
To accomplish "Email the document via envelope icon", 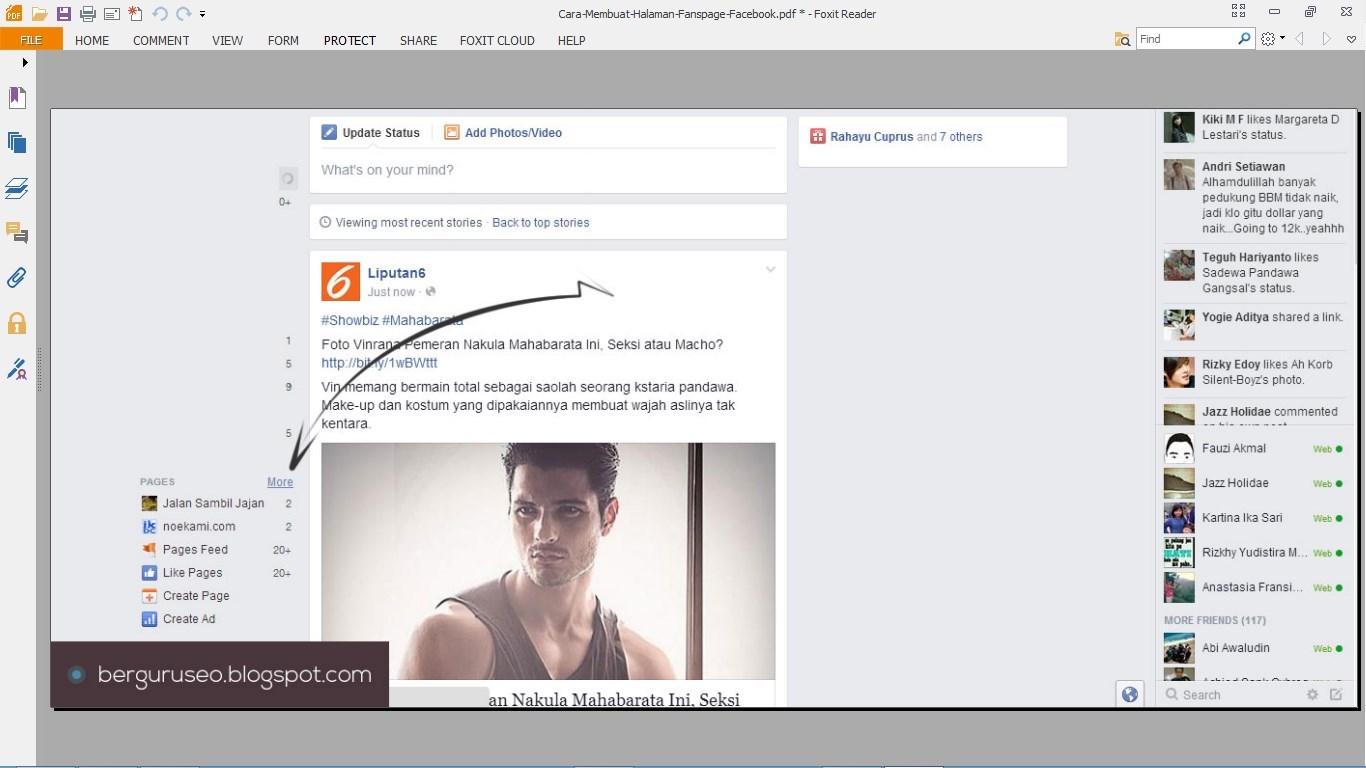I will click(x=111, y=14).
